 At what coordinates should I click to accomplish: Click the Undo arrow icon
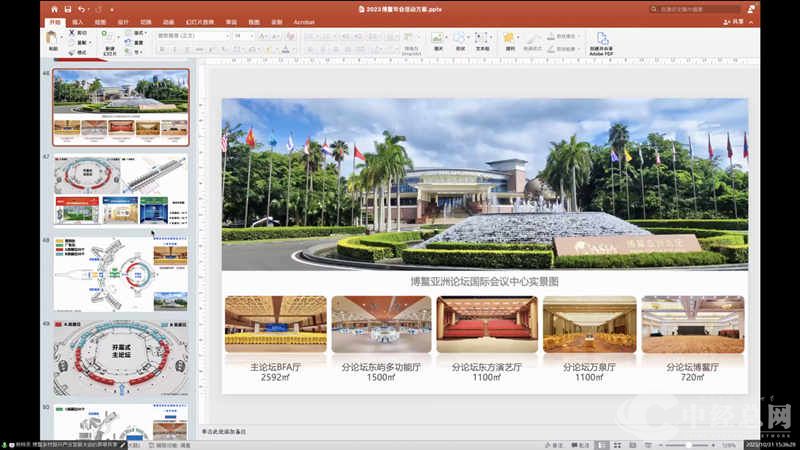(x=81, y=9)
